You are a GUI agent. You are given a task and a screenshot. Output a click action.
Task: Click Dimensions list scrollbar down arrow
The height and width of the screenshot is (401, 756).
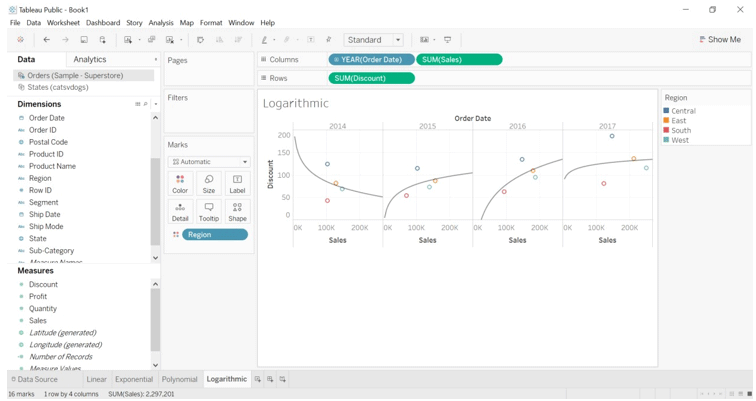(155, 258)
